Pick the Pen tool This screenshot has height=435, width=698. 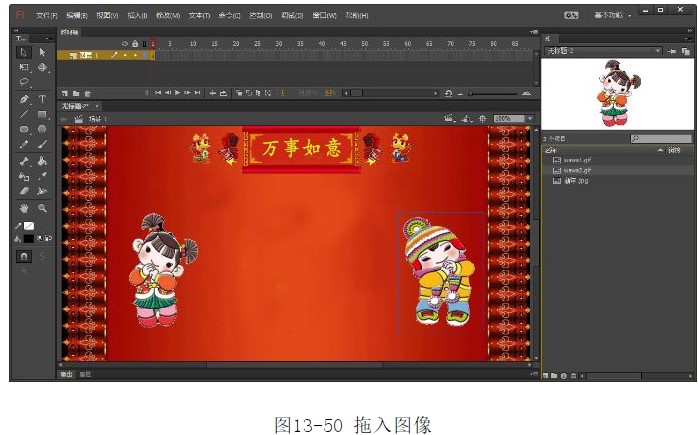24,99
